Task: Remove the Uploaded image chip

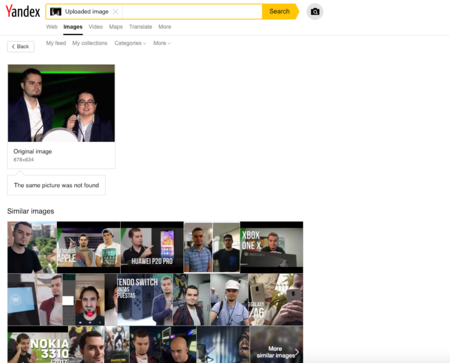Action: pos(115,12)
